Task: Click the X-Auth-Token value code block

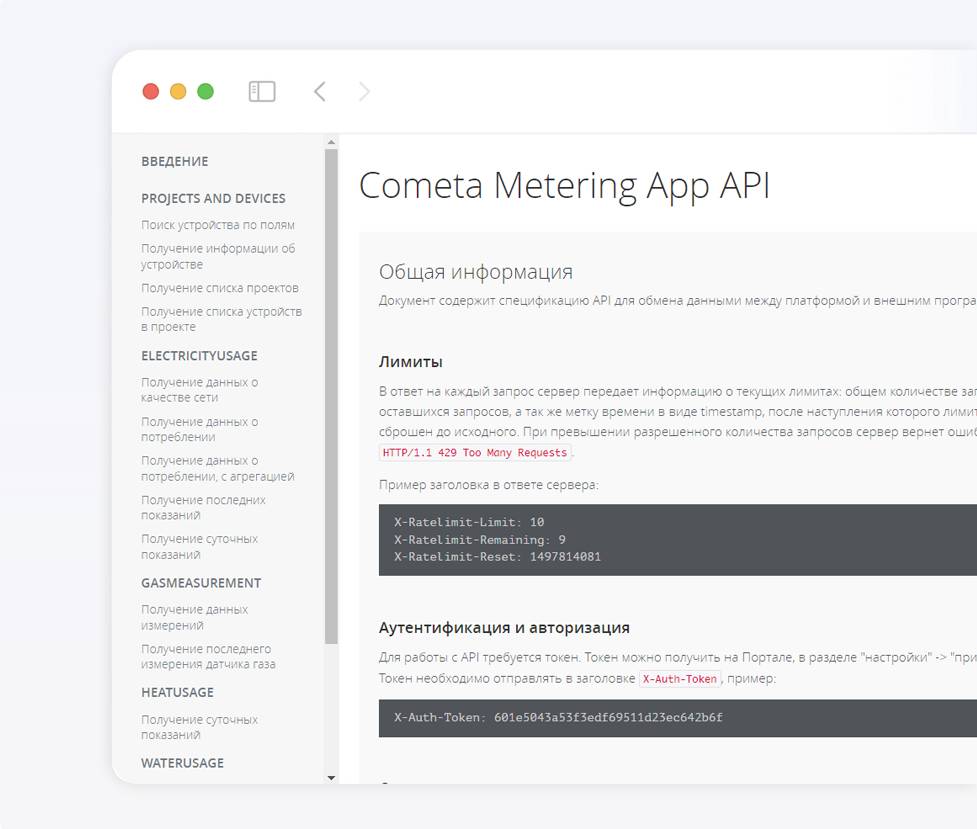Action: [677, 718]
